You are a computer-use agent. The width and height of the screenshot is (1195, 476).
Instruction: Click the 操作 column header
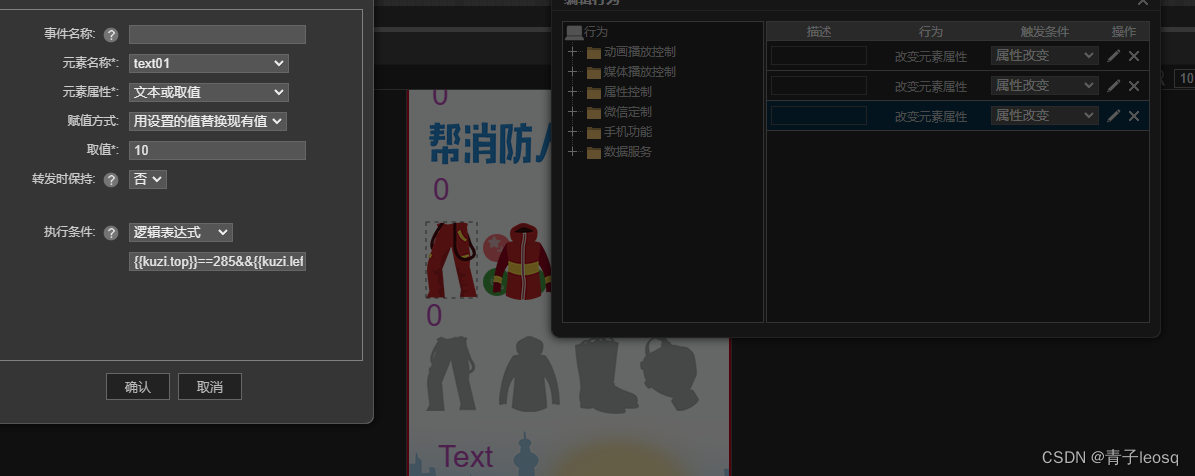pyautogui.click(x=1123, y=32)
